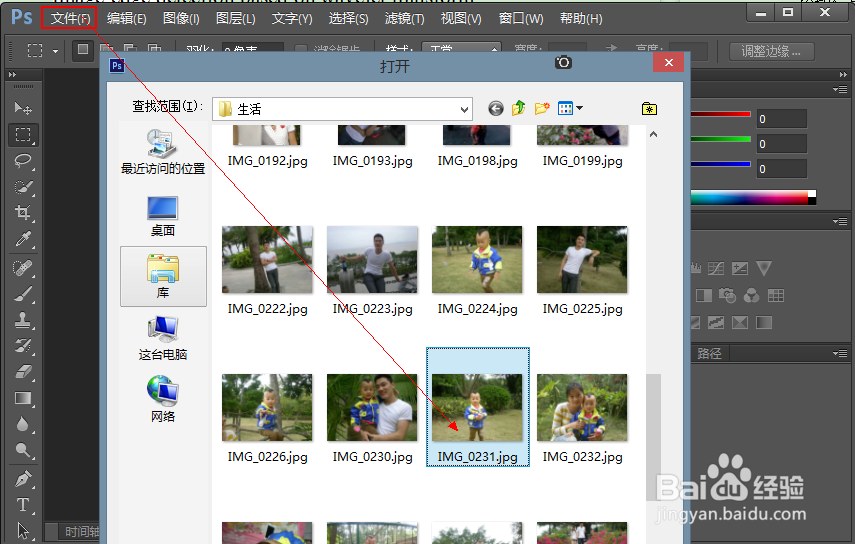This screenshot has height=544, width=855.
Task: Adjust the blue color slider
Action: pyautogui.click(x=721, y=164)
